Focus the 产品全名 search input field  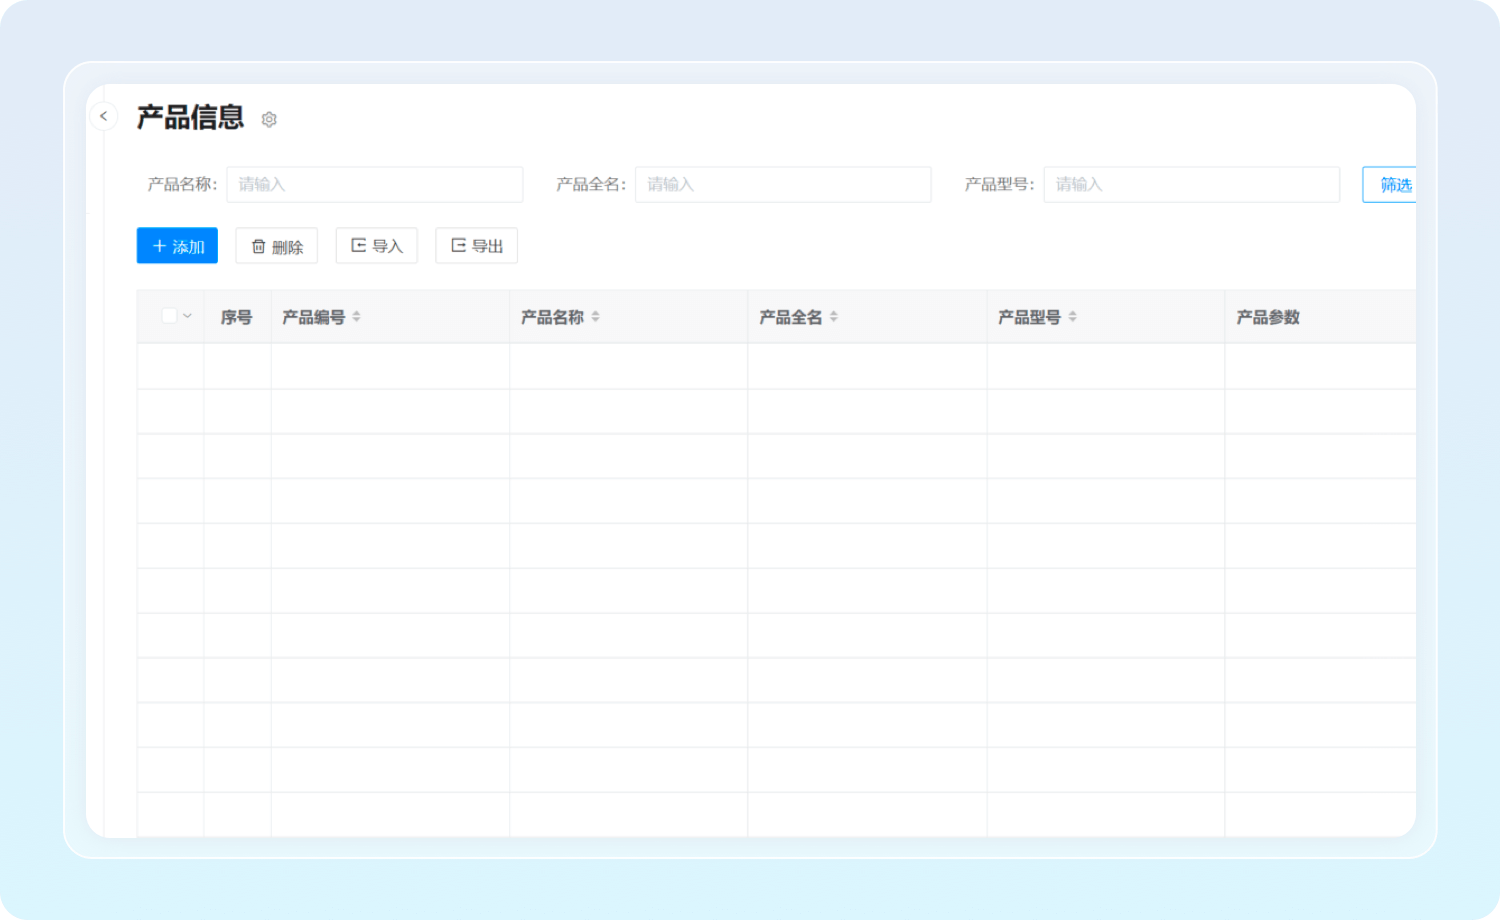[x=783, y=185]
